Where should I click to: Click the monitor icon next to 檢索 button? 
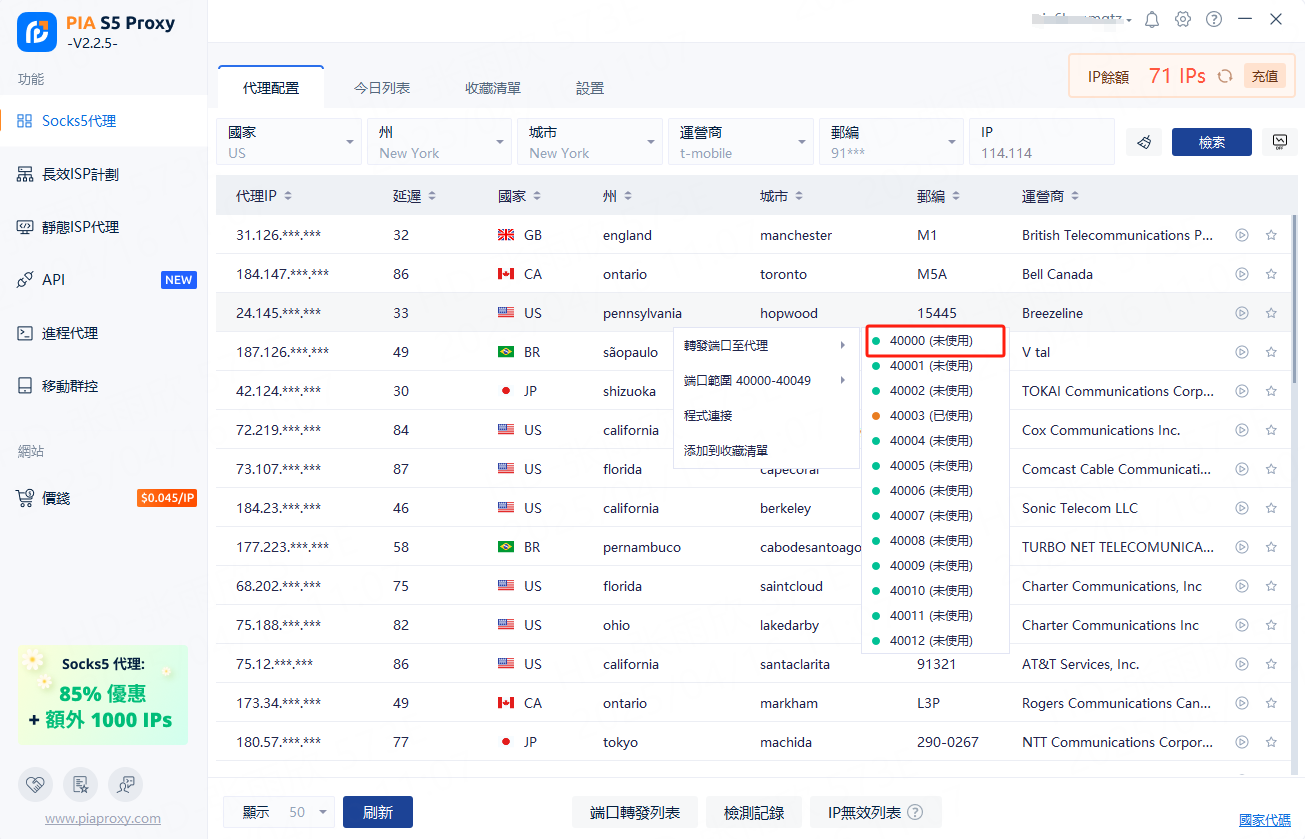[1279, 142]
